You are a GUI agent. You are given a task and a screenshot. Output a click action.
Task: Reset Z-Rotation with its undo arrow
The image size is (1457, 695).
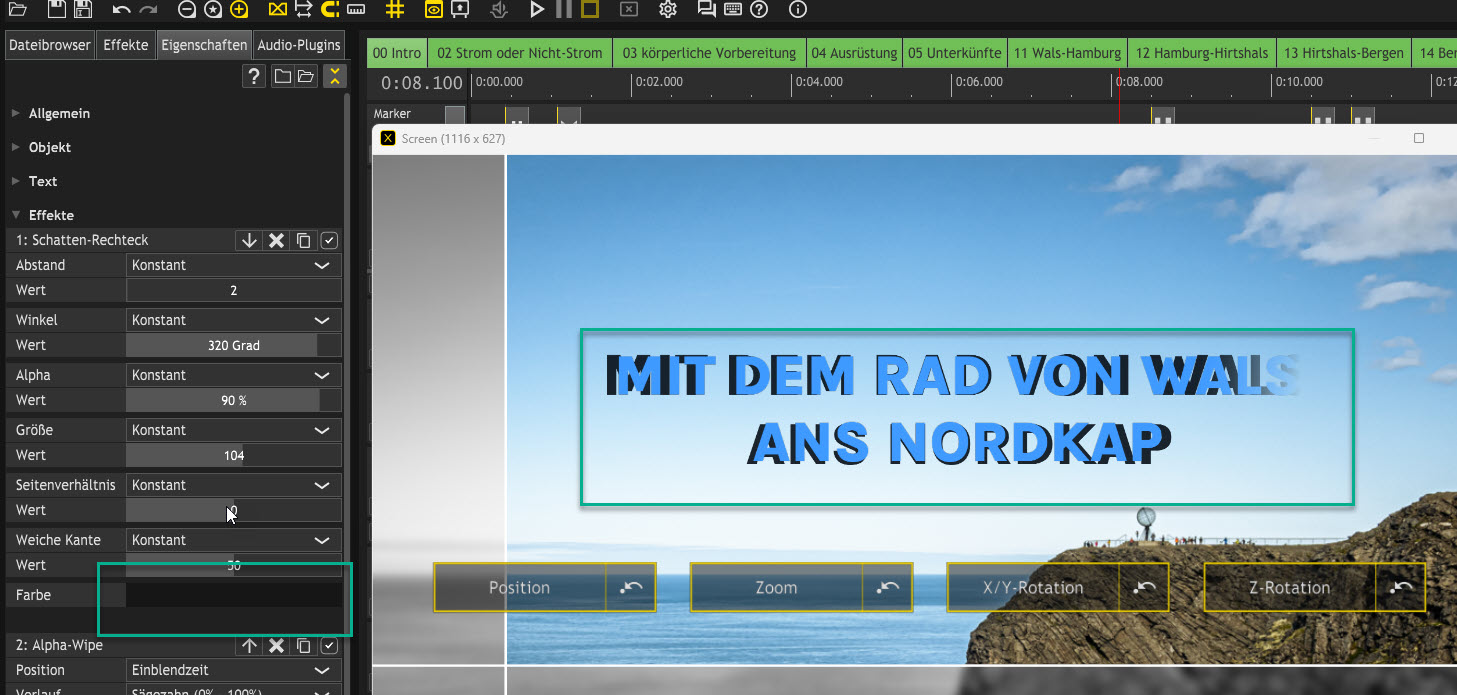click(1401, 588)
